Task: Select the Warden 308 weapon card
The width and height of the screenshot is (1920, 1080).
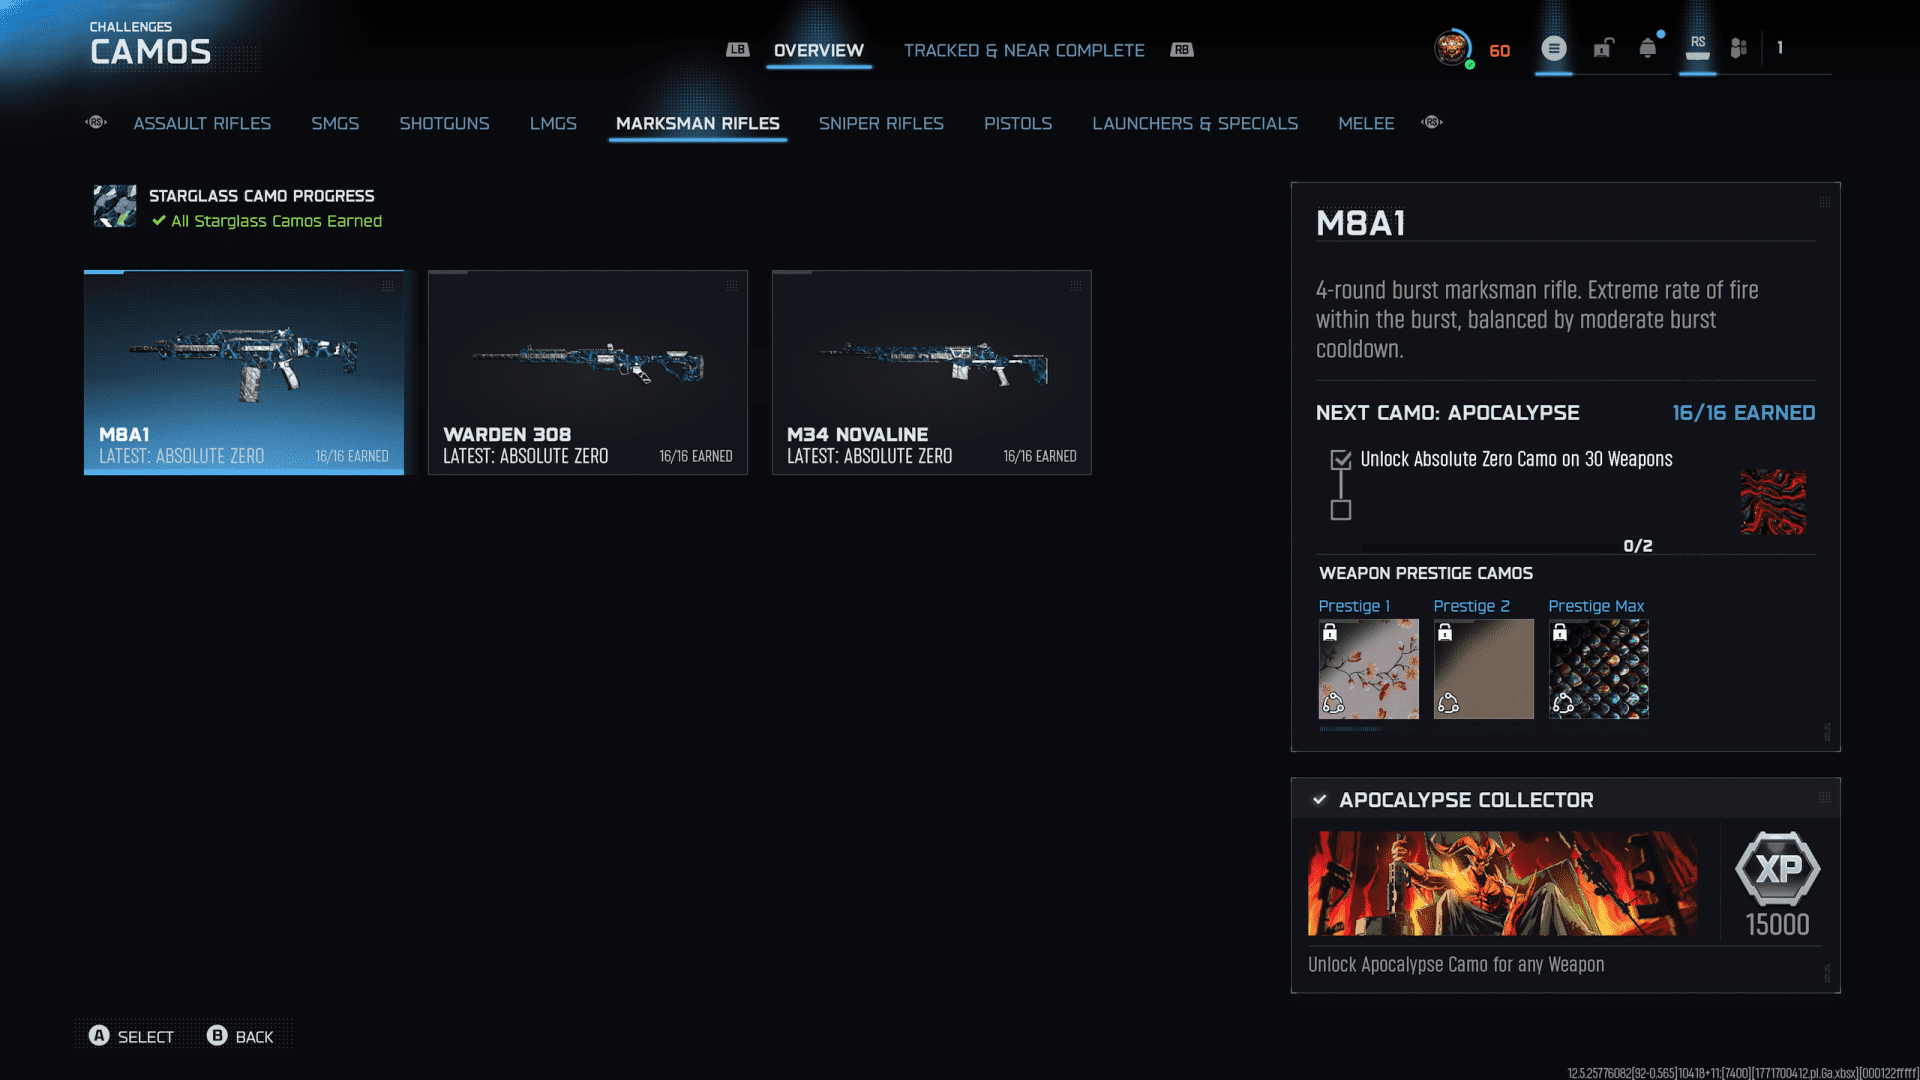Action: [x=588, y=372]
